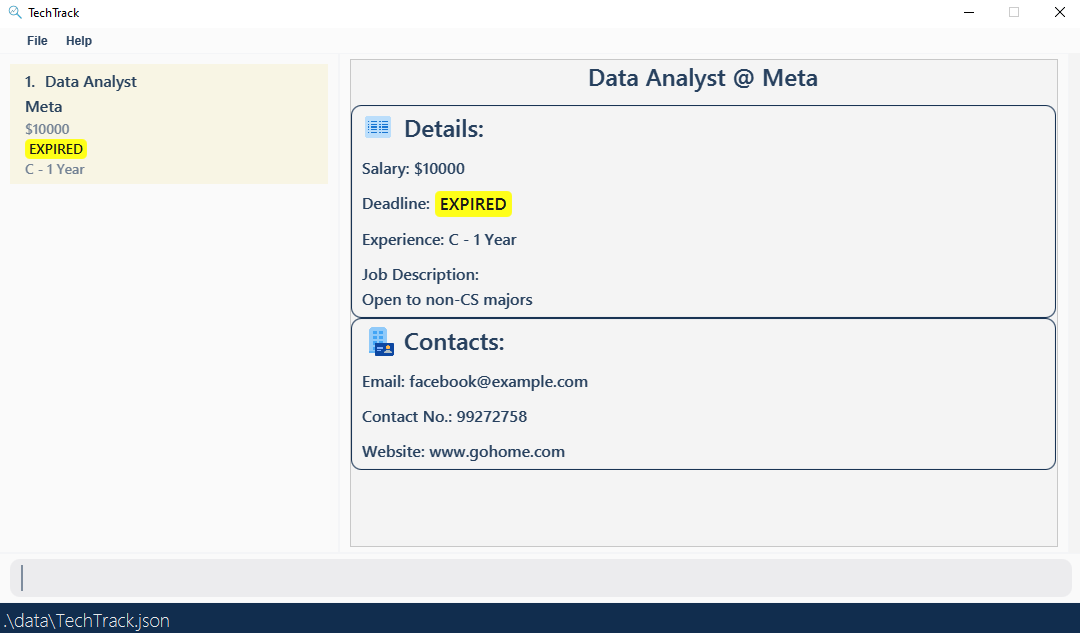
Task: Click the EXPIRED deadline badge in Details
Action: (x=473, y=204)
